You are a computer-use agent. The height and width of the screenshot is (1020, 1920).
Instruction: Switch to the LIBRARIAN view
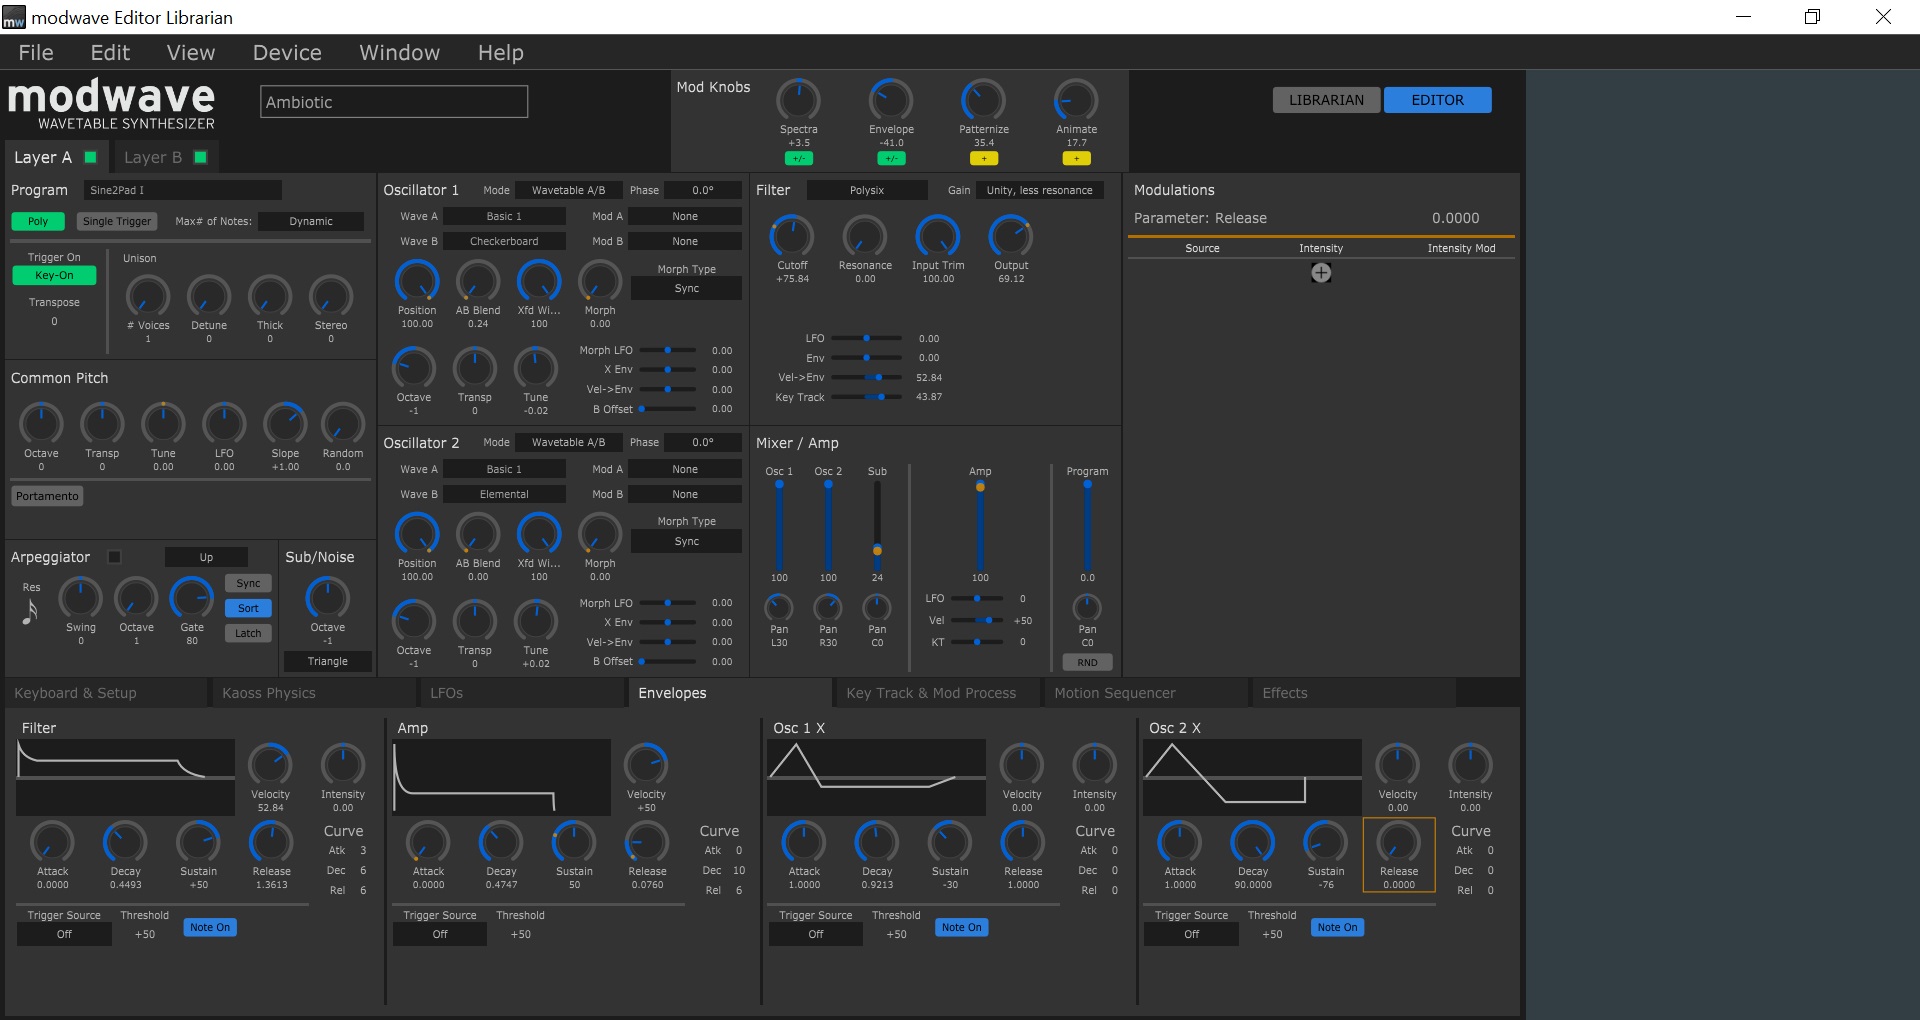pyautogui.click(x=1325, y=100)
